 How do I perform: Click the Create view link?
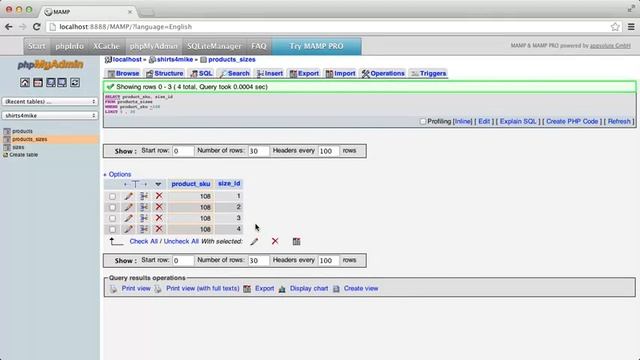pos(361,288)
